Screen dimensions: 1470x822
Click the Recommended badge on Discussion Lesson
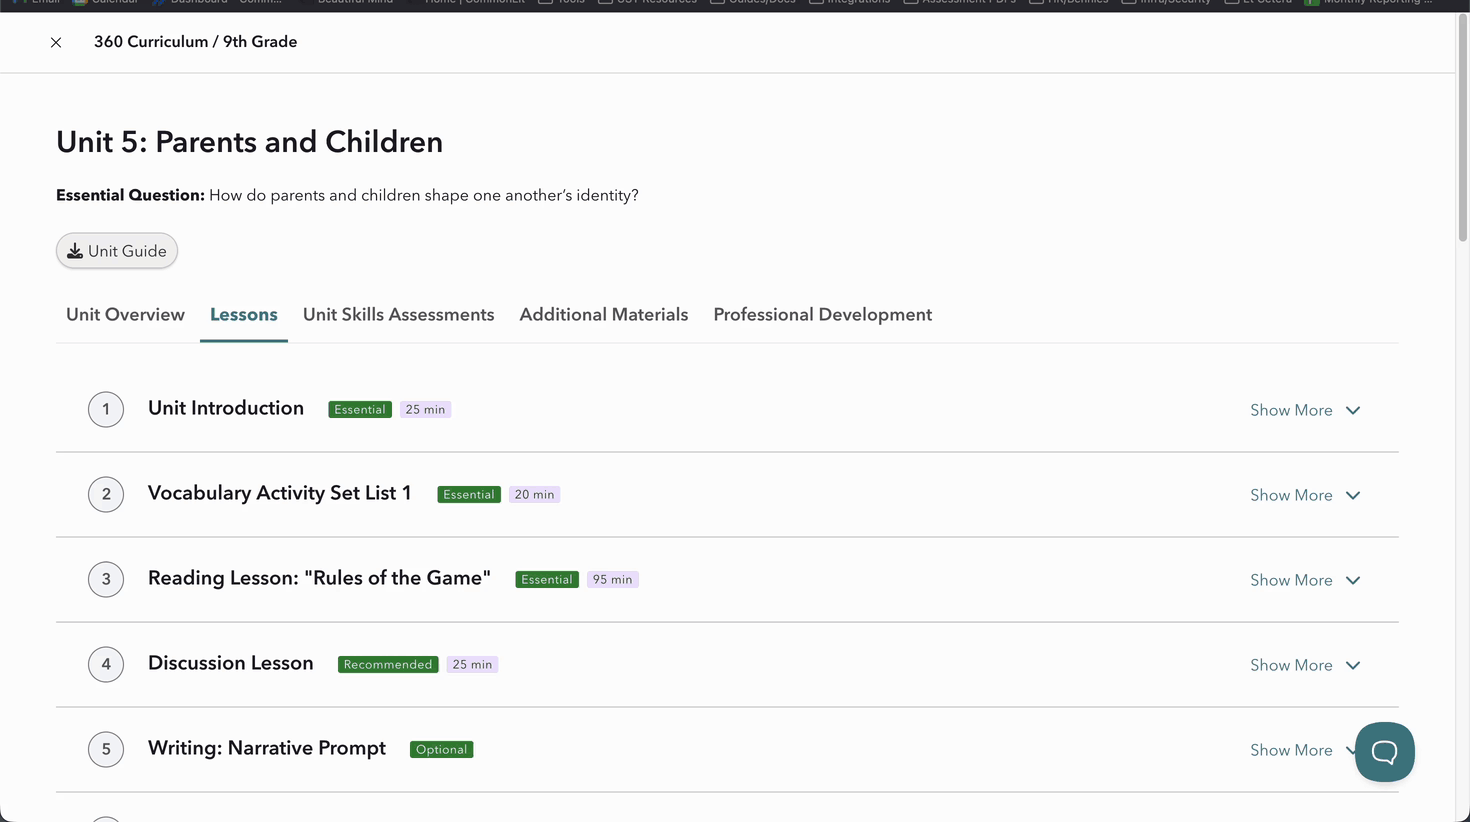point(388,664)
